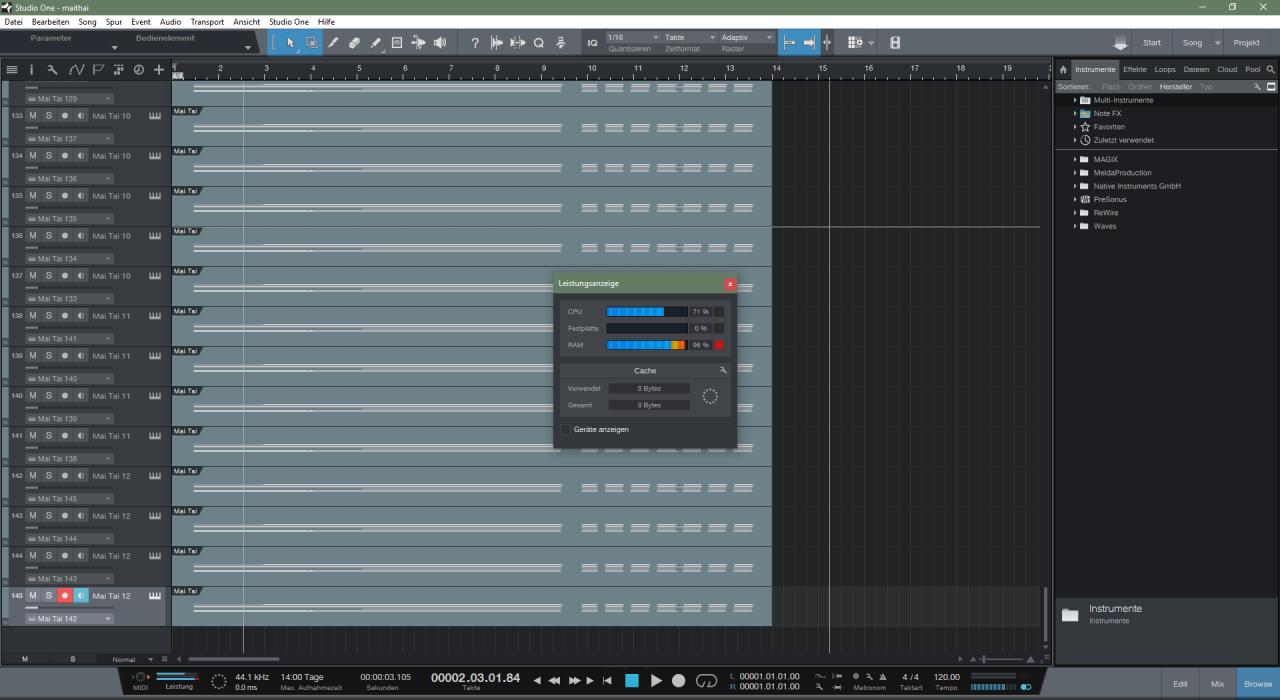Select the range tool
This screenshot has width=1280, height=700.
pos(311,43)
